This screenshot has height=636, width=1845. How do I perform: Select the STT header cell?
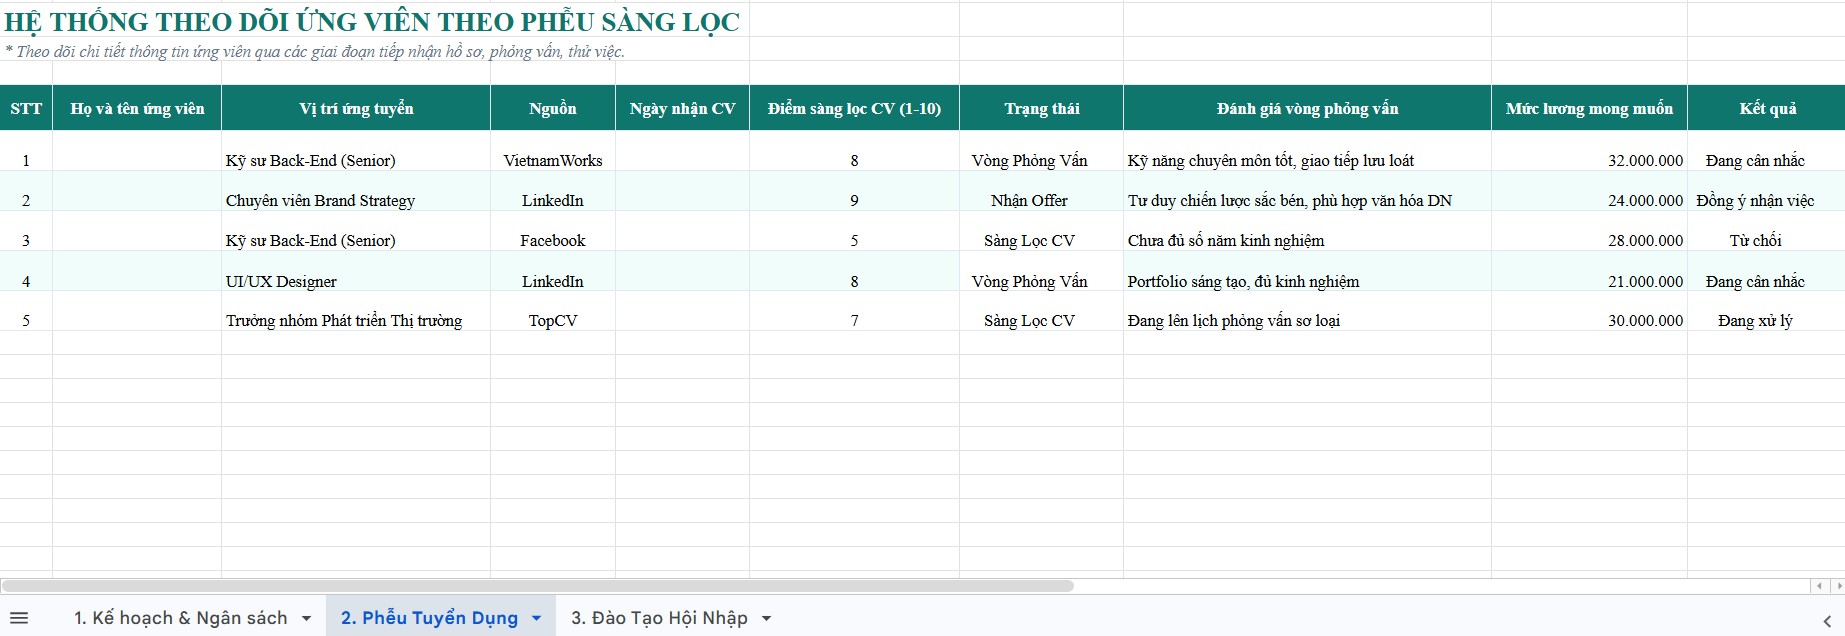[x=26, y=108]
